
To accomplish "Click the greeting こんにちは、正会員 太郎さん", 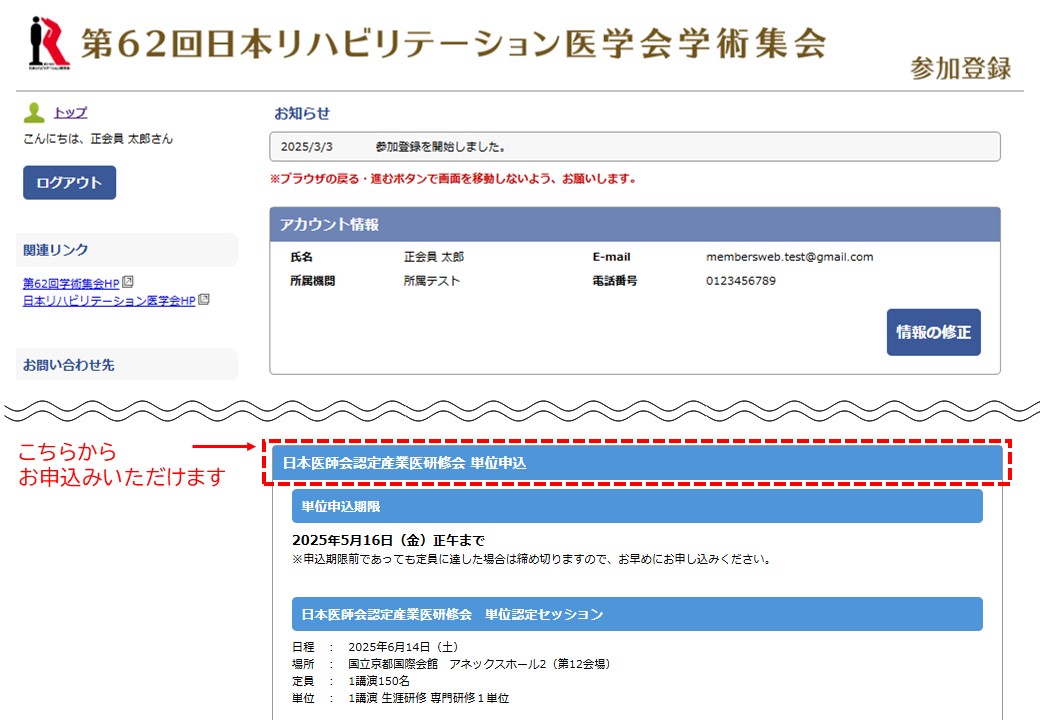I will pos(98,139).
